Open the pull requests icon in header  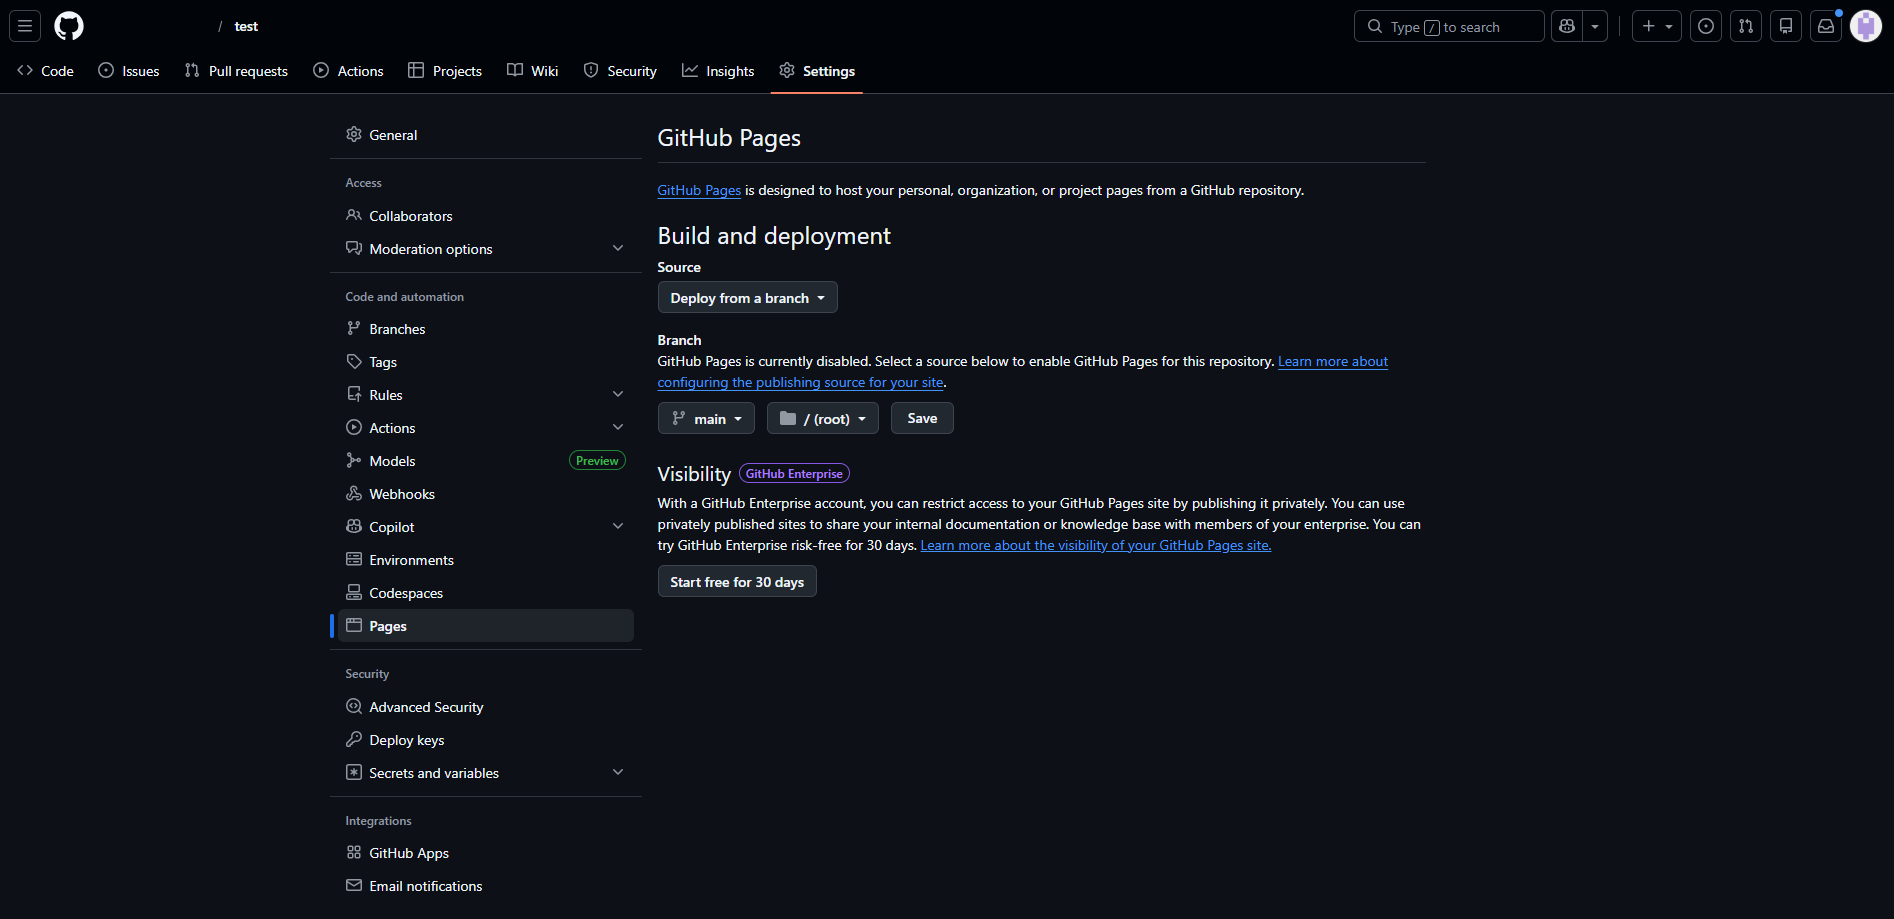coord(1746,26)
